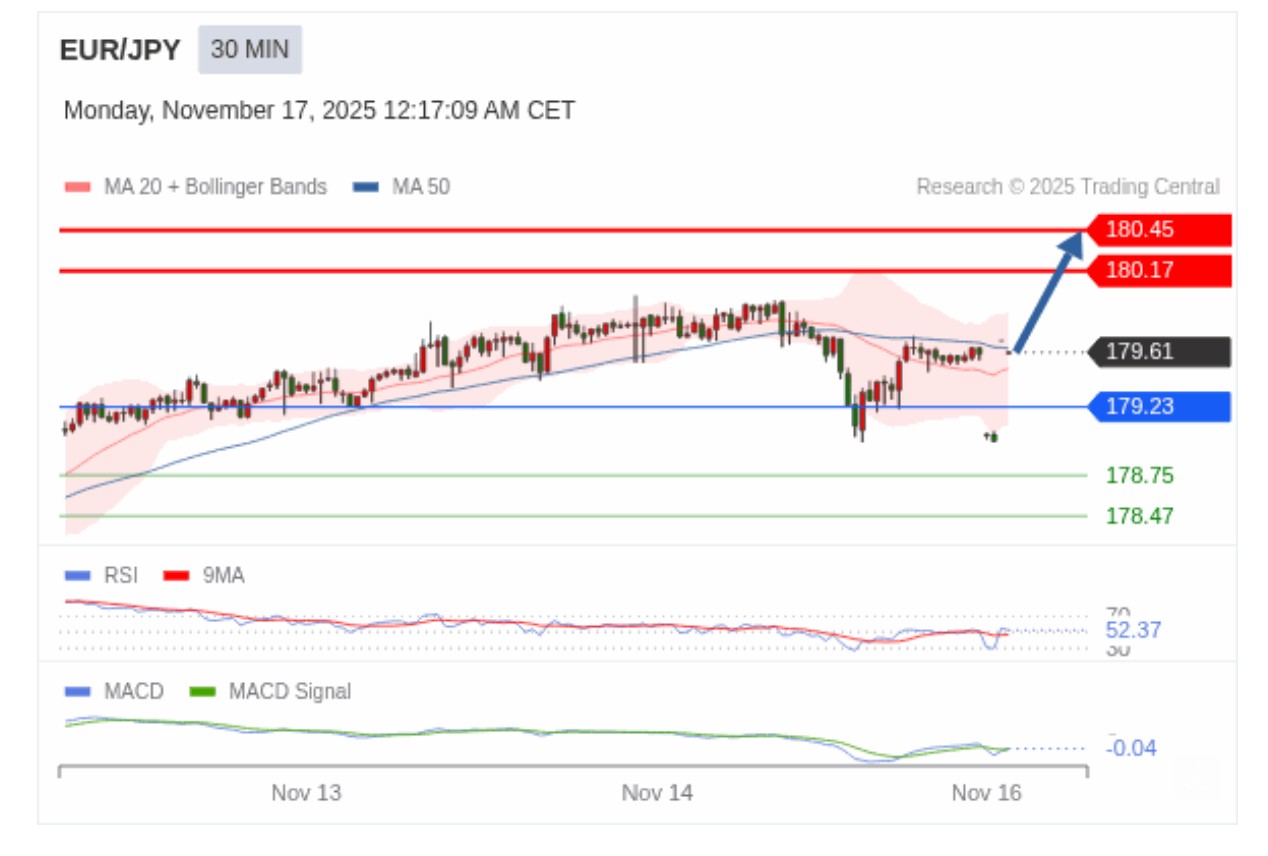Click the Nov 14 date axis label

tap(657, 793)
